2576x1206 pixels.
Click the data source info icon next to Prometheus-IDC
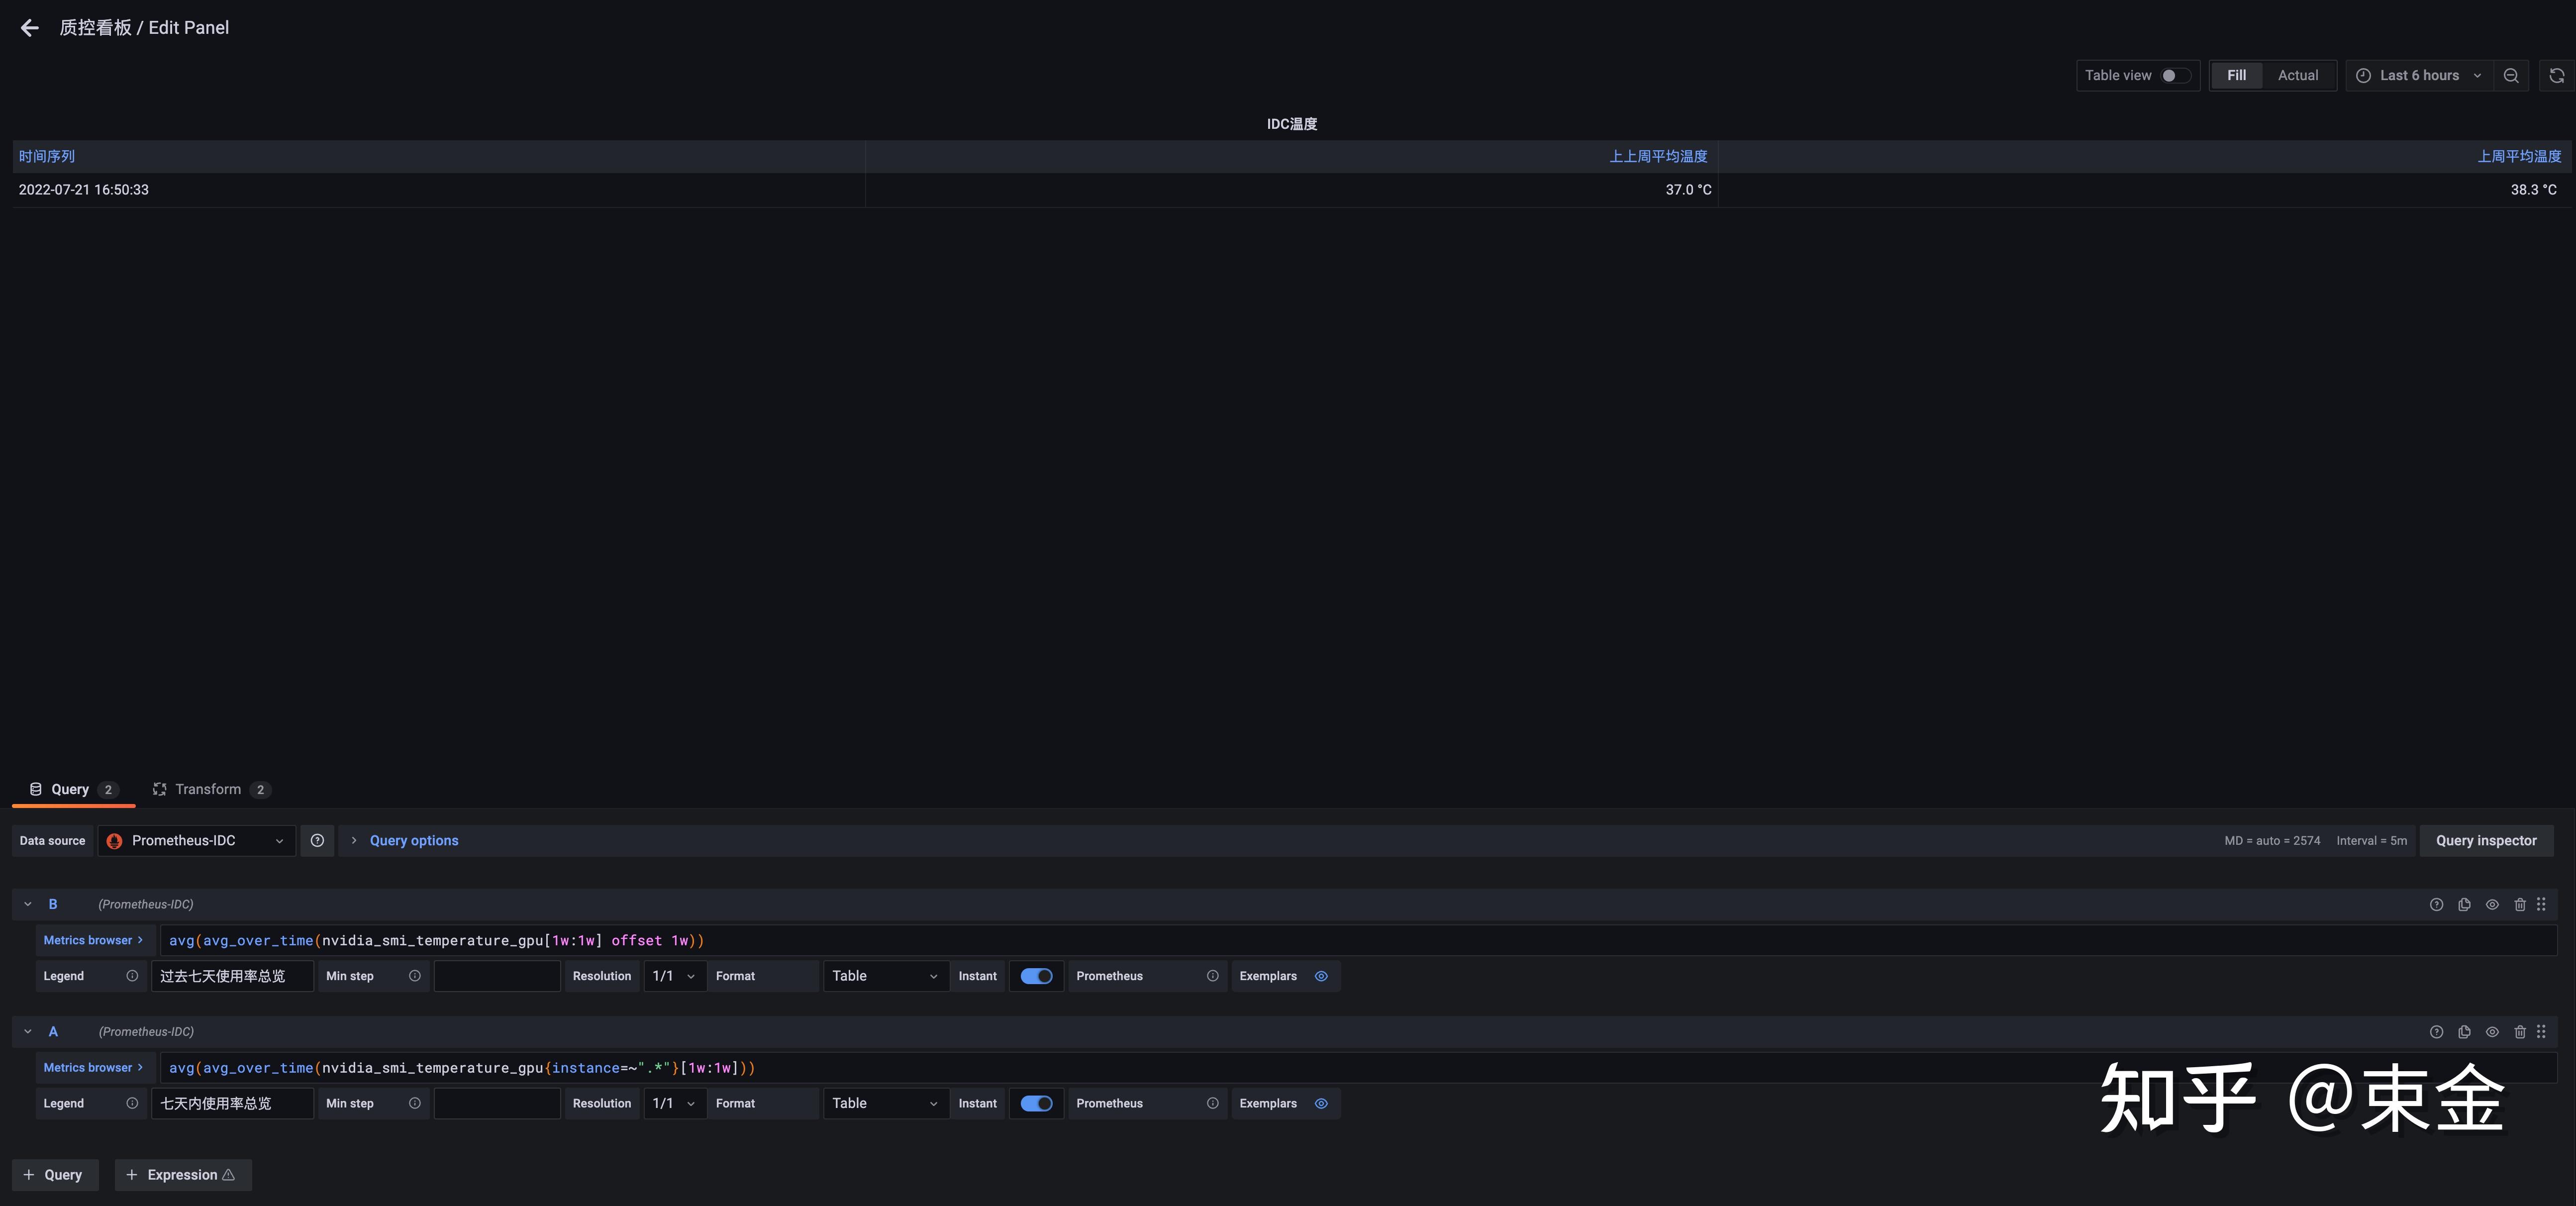317,840
